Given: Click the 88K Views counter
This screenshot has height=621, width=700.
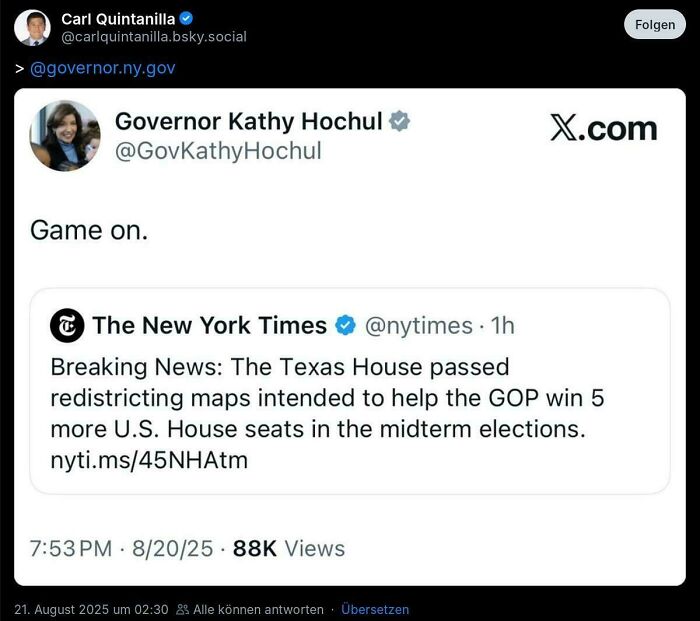Looking at the screenshot, I should 288,548.
